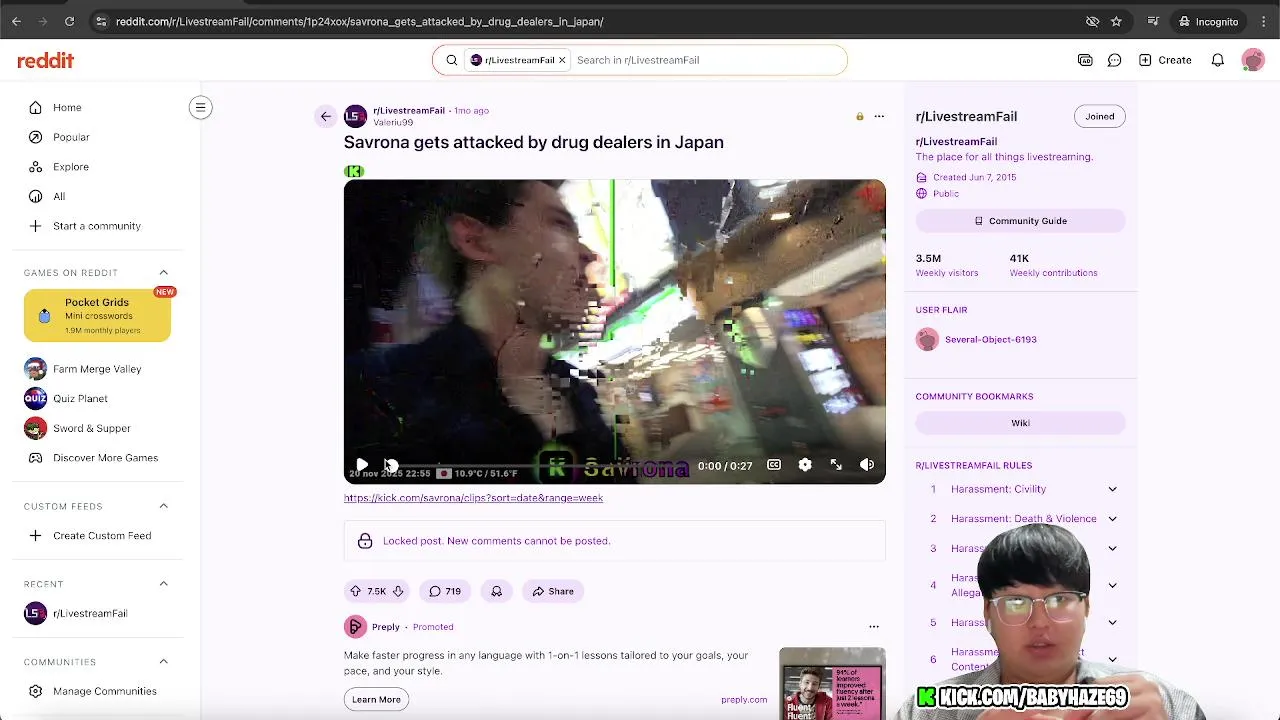Open the r/LivestreamFail community avatar on post
This screenshot has height=720, width=1280.
pyautogui.click(x=355, y=116)
